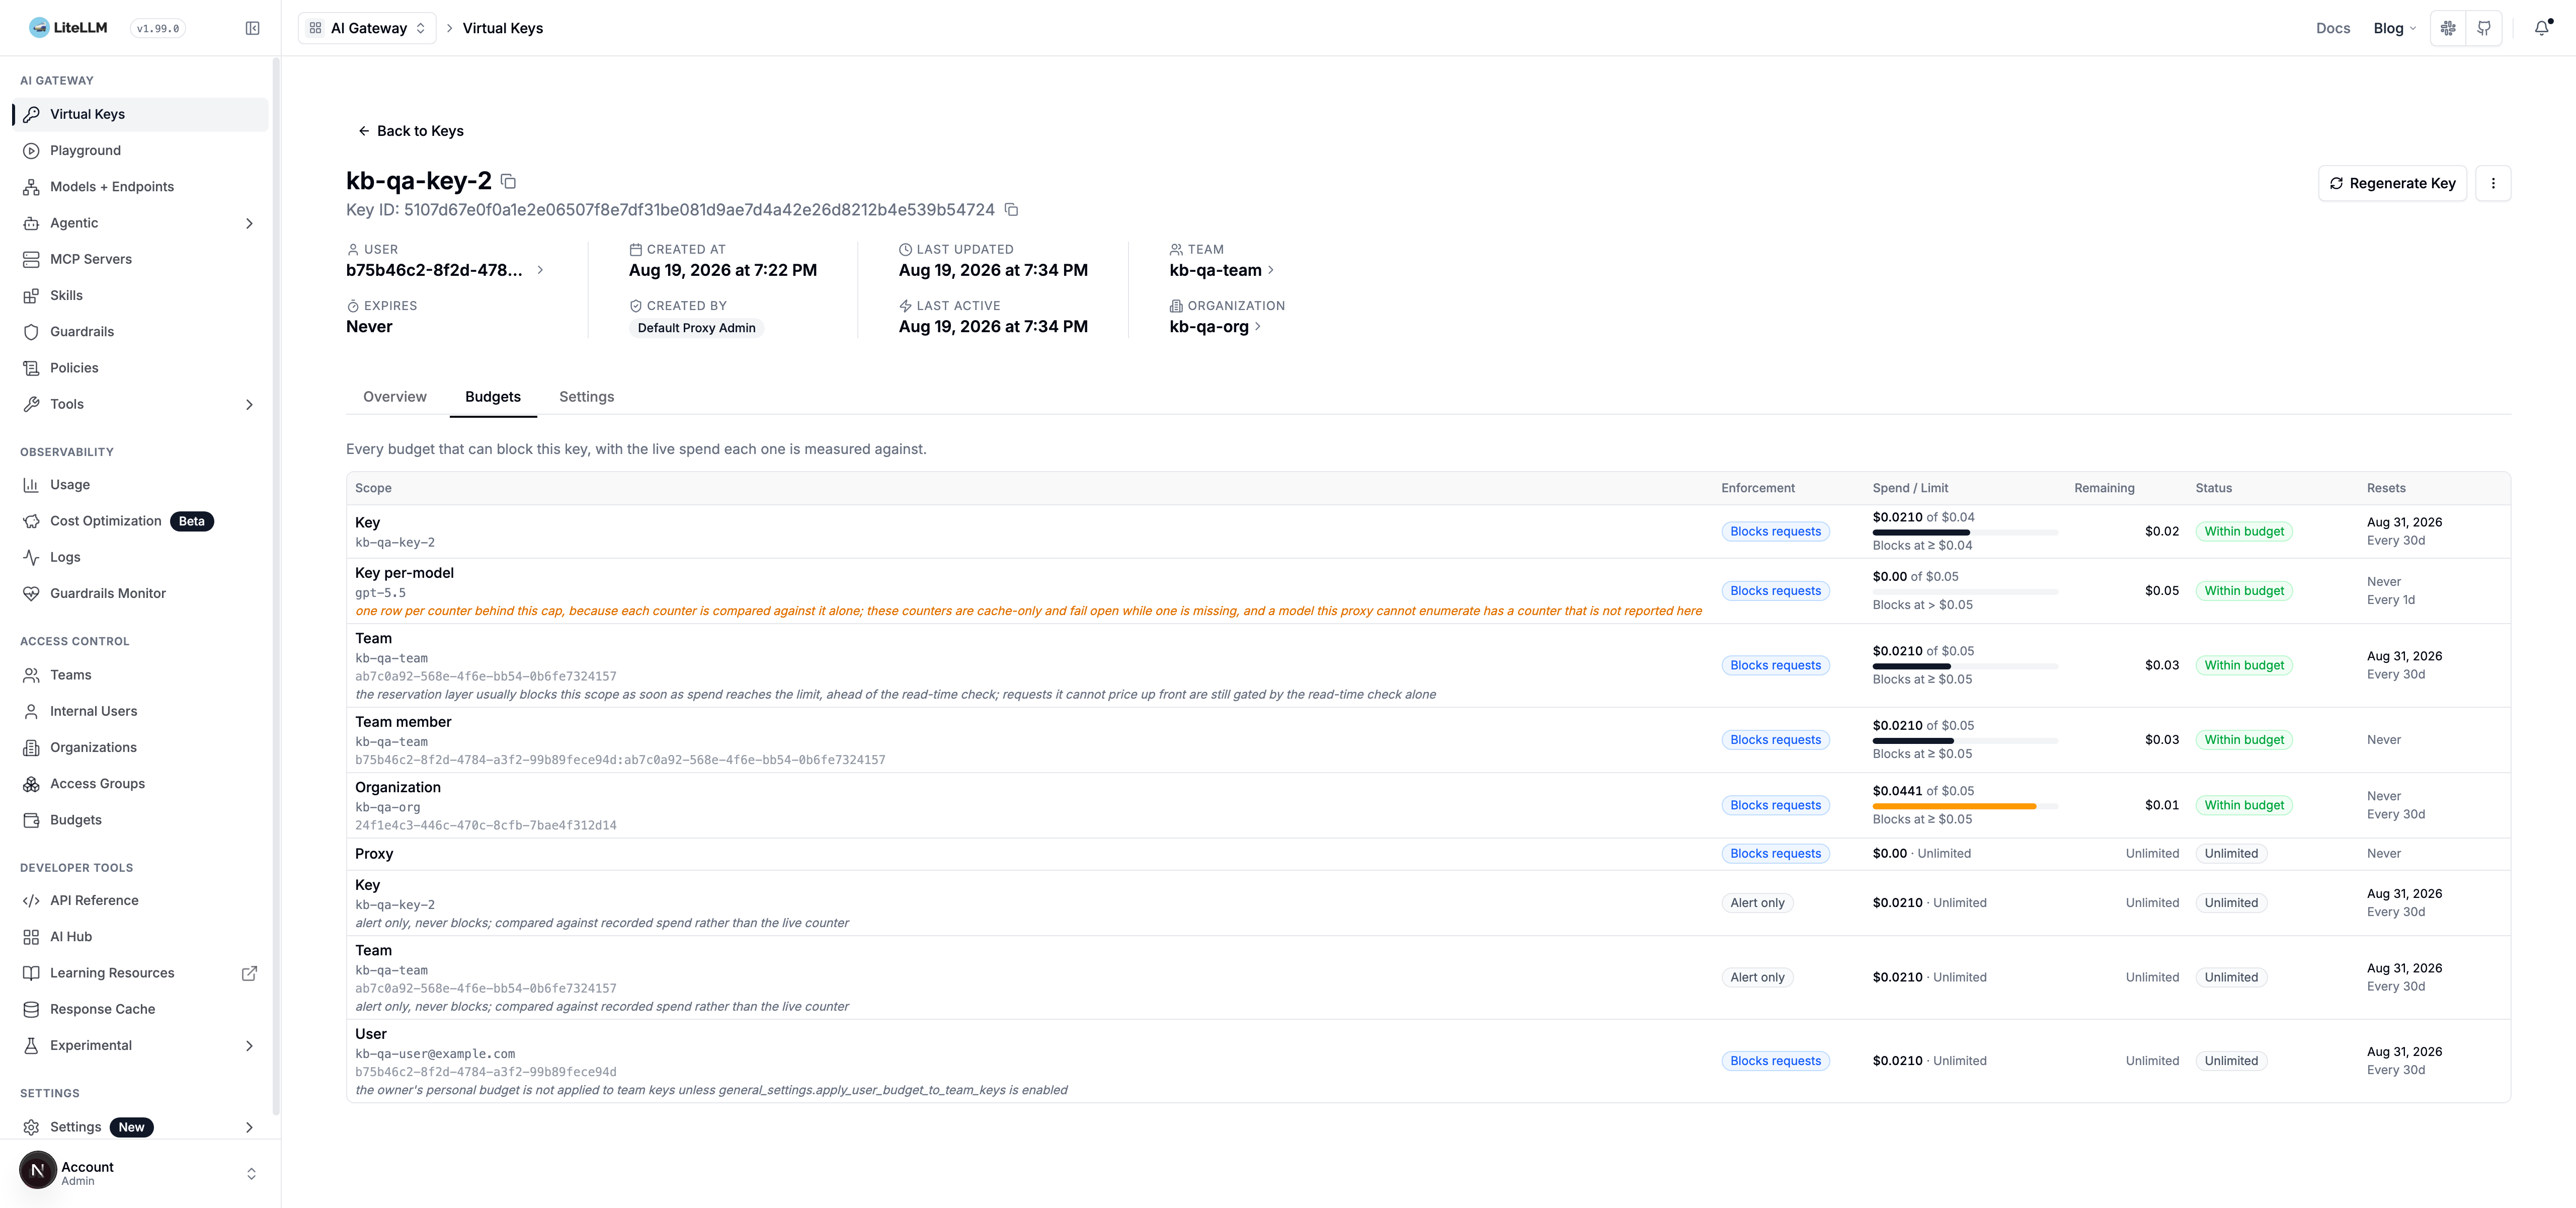Open Cost Optimization Beta page
This screenshot has height=1208, width=2576.
(140, 521)
